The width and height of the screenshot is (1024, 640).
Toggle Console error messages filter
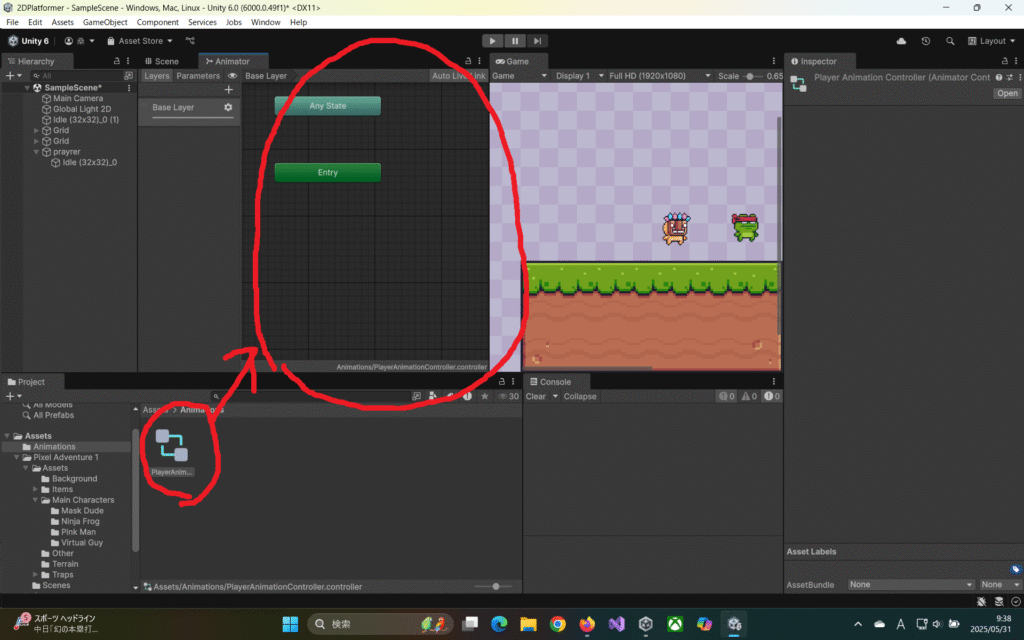click(x=772, y=396)
